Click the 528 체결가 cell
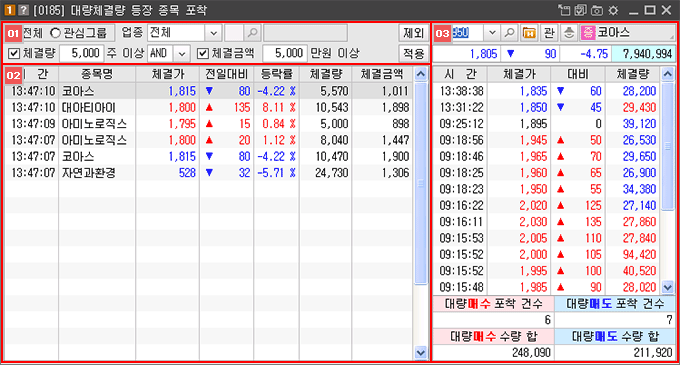Screen dimensions: 680x365 (x=168, y=173)
